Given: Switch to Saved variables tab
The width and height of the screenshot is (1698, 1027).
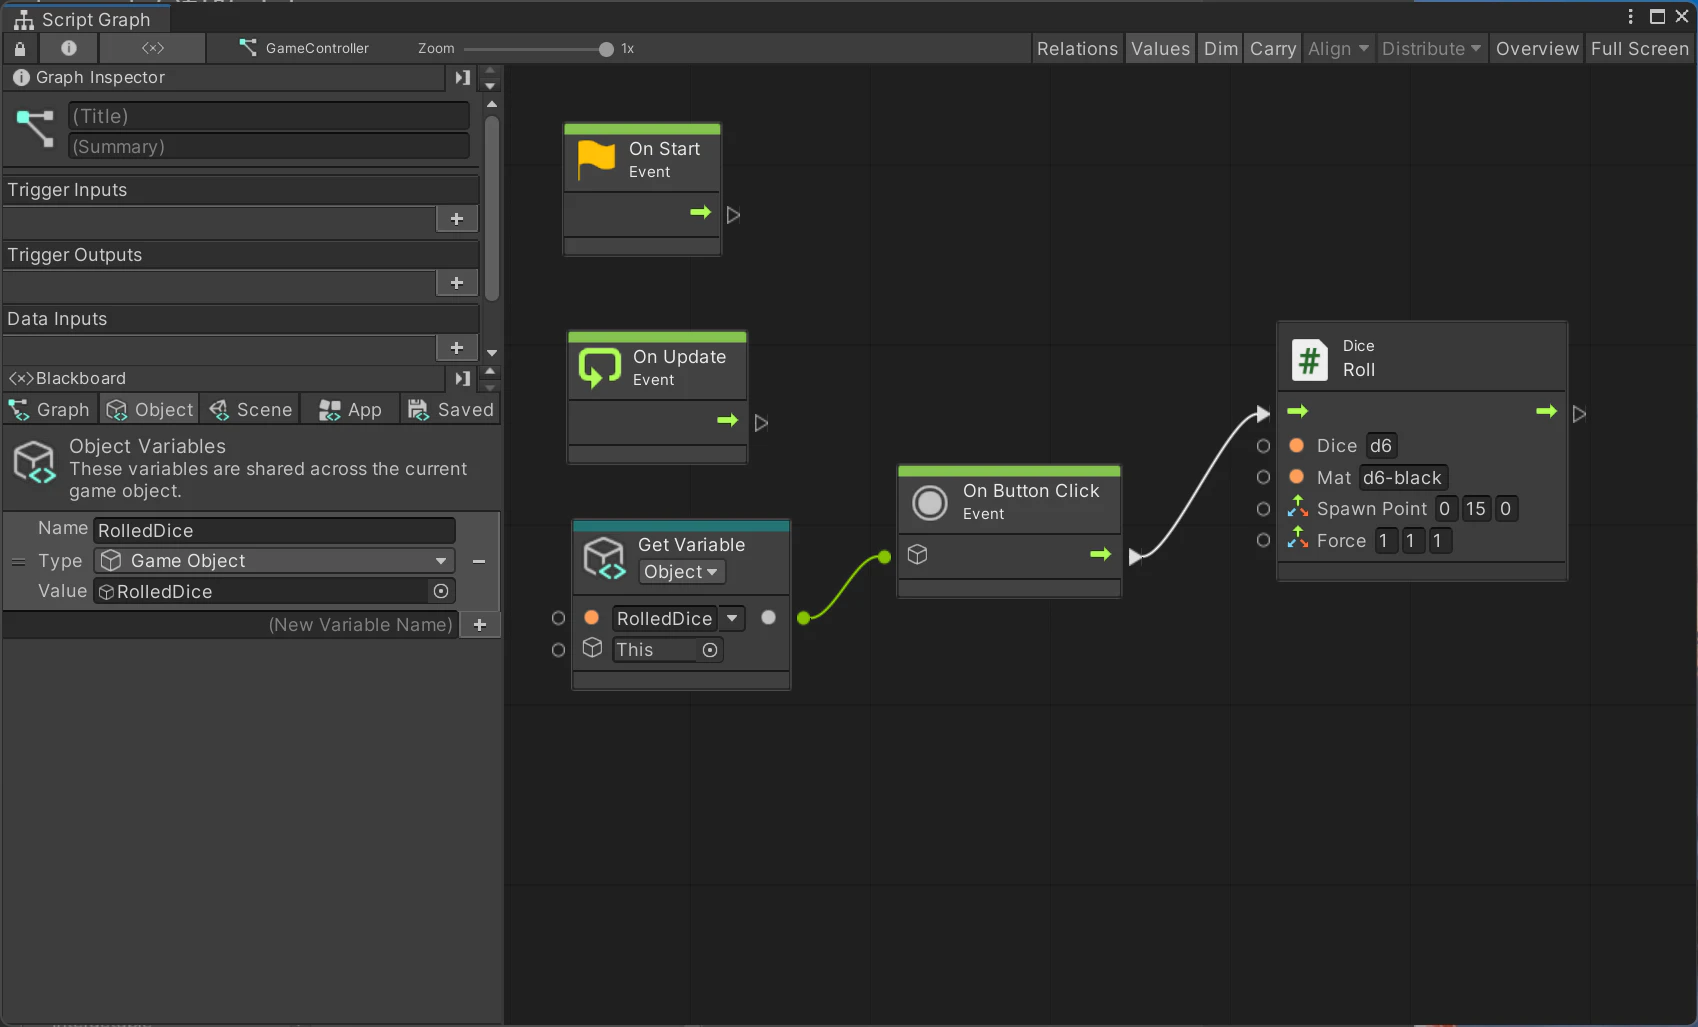Looking at the screenshot, I should coord(451,410).
